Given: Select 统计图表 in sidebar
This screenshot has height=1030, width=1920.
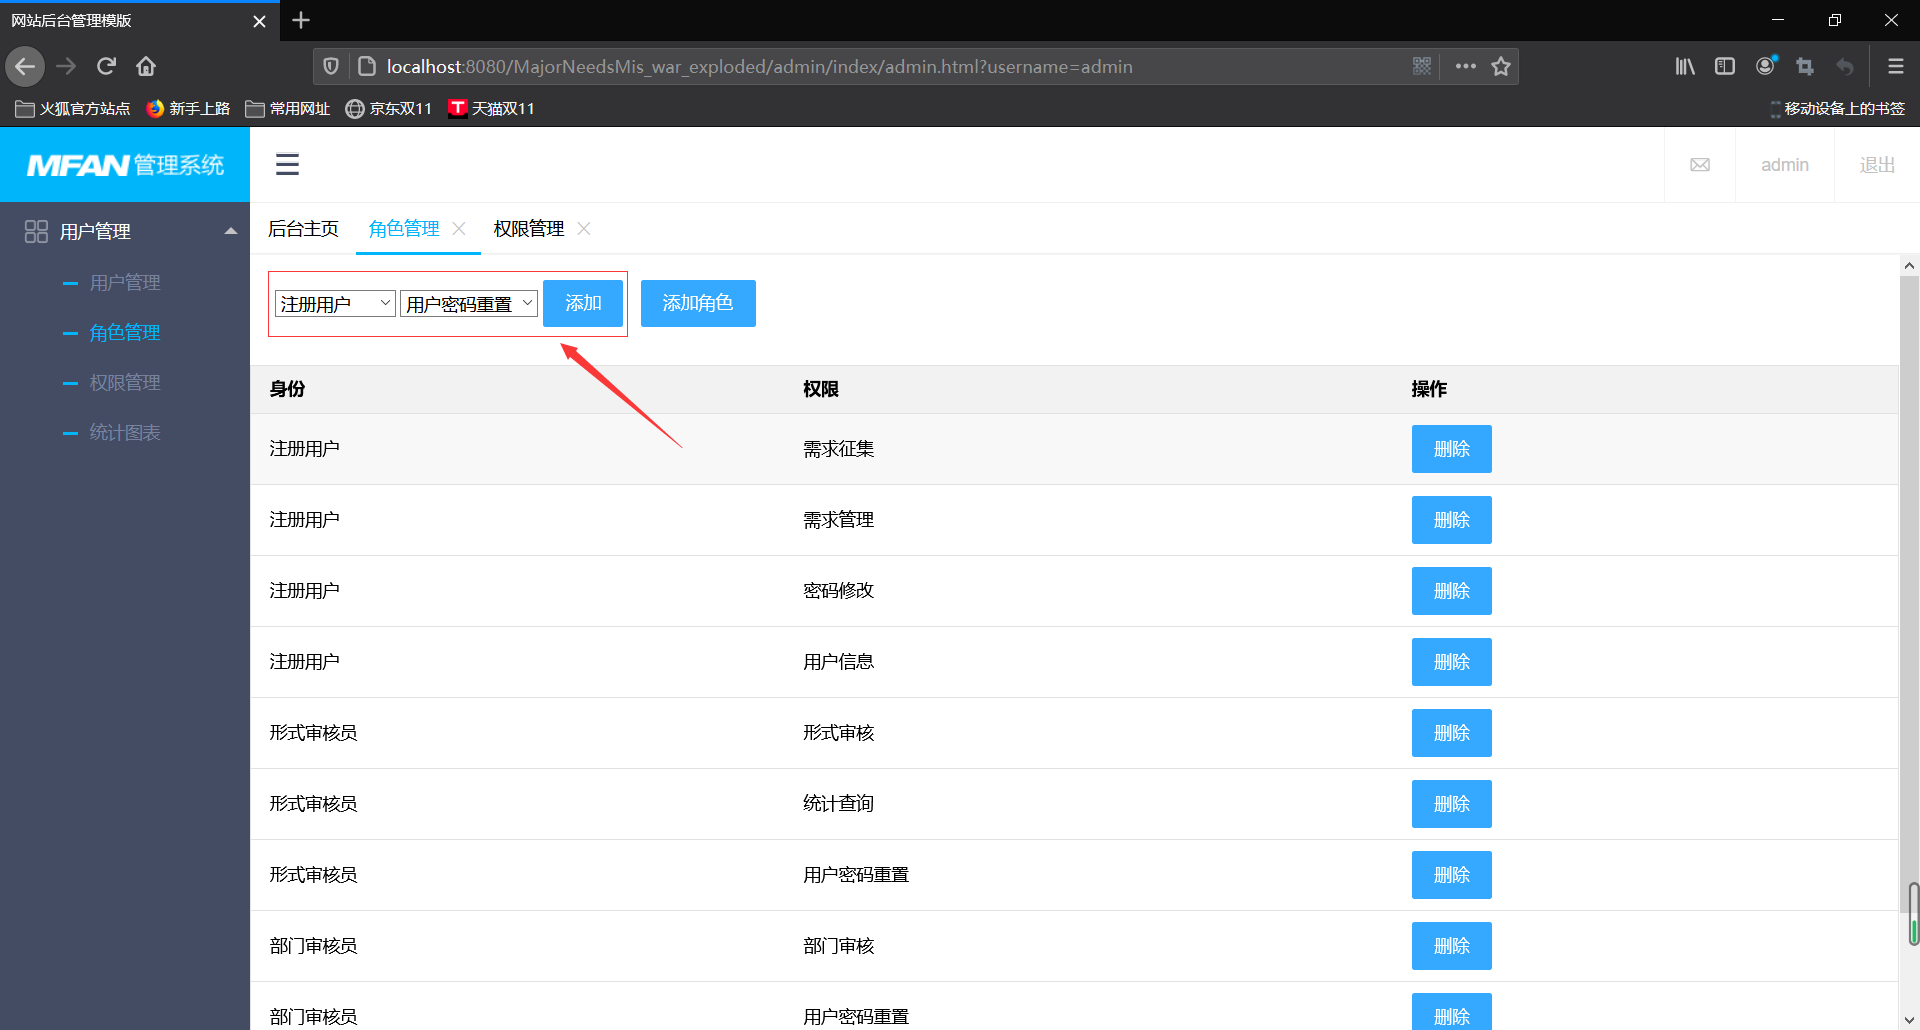Looking at the screenshot, I should [x=125, y=433].
